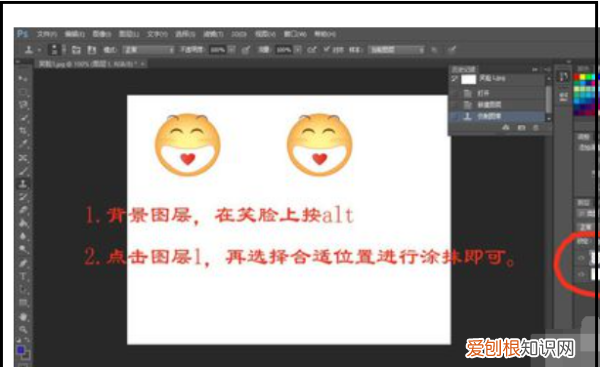Open the Window menu
The height and width of the screenshot is (367, 600).
(x=295, y=34)
